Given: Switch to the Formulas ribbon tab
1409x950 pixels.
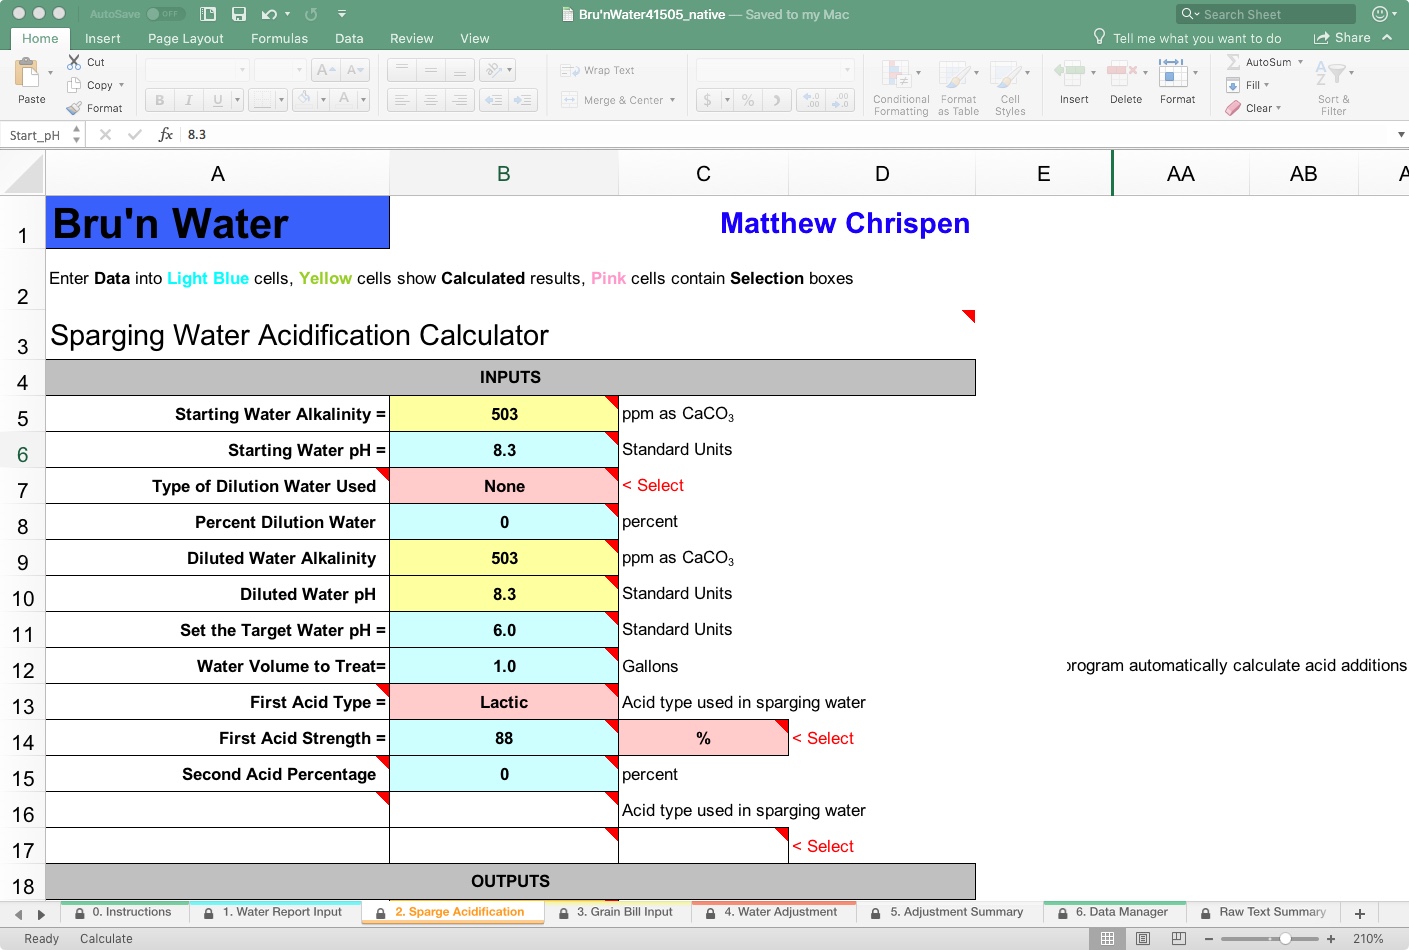Looking at the screenshot, I should coord(279,38).
